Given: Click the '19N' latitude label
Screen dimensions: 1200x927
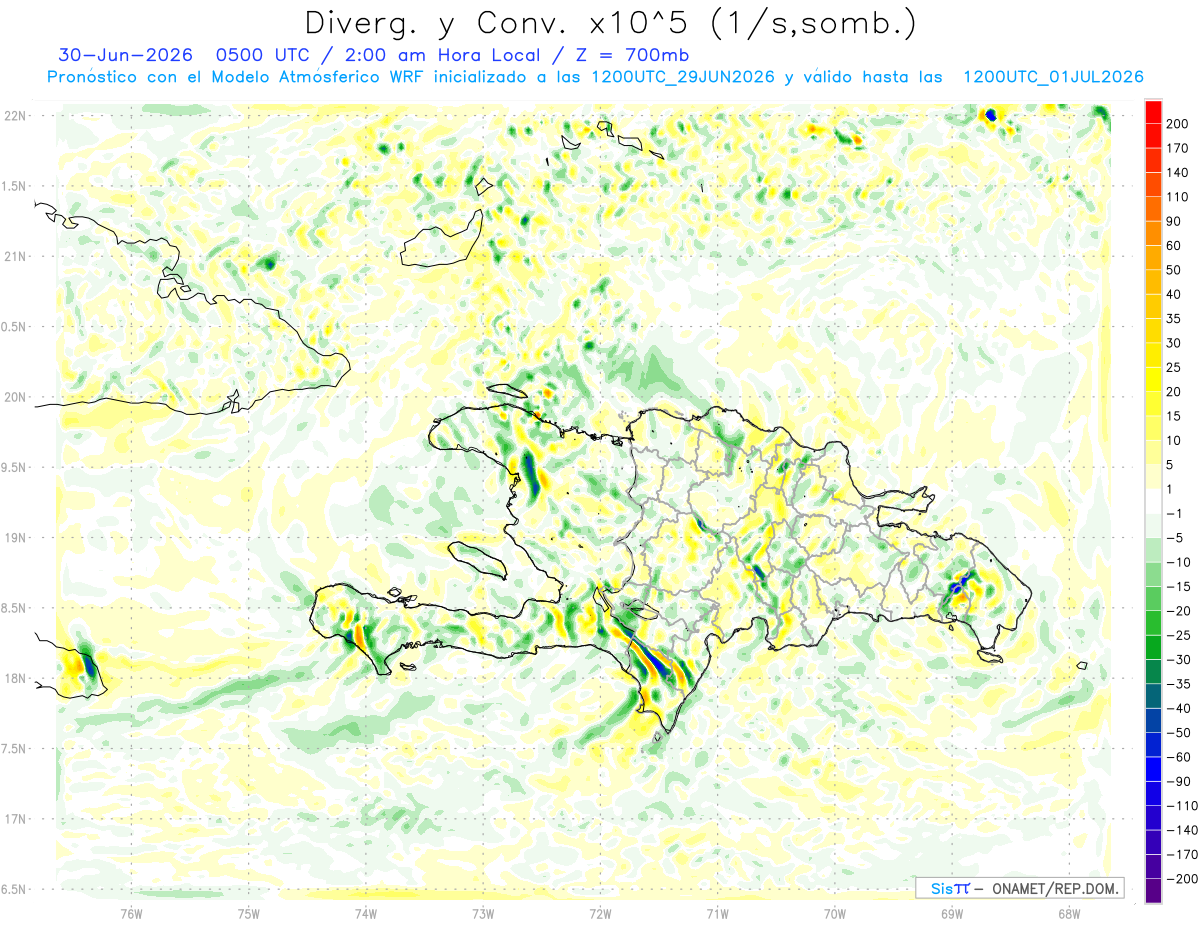Looking at the screenshot, I should point(14,537).
